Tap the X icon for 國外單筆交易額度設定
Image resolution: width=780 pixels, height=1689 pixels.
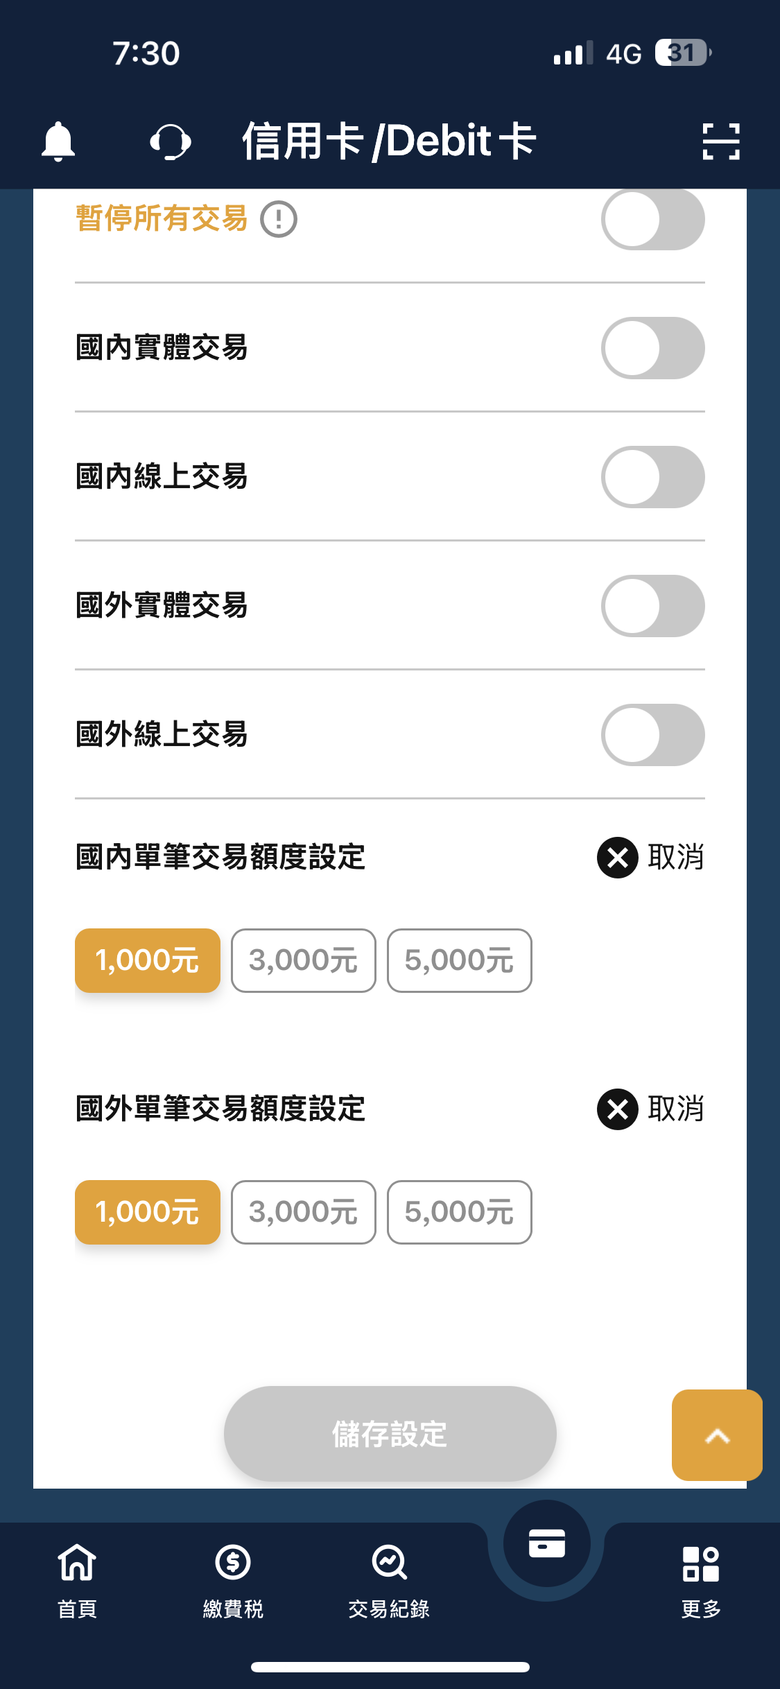[618, 1109]
